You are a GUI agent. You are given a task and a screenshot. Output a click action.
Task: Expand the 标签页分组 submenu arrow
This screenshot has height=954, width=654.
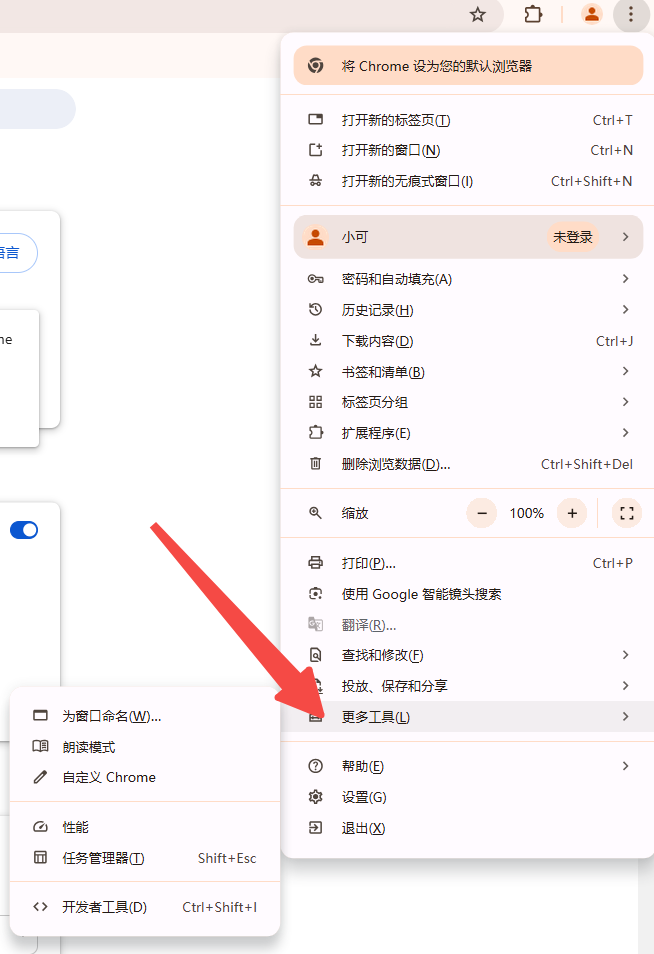(x=625, y=402)
